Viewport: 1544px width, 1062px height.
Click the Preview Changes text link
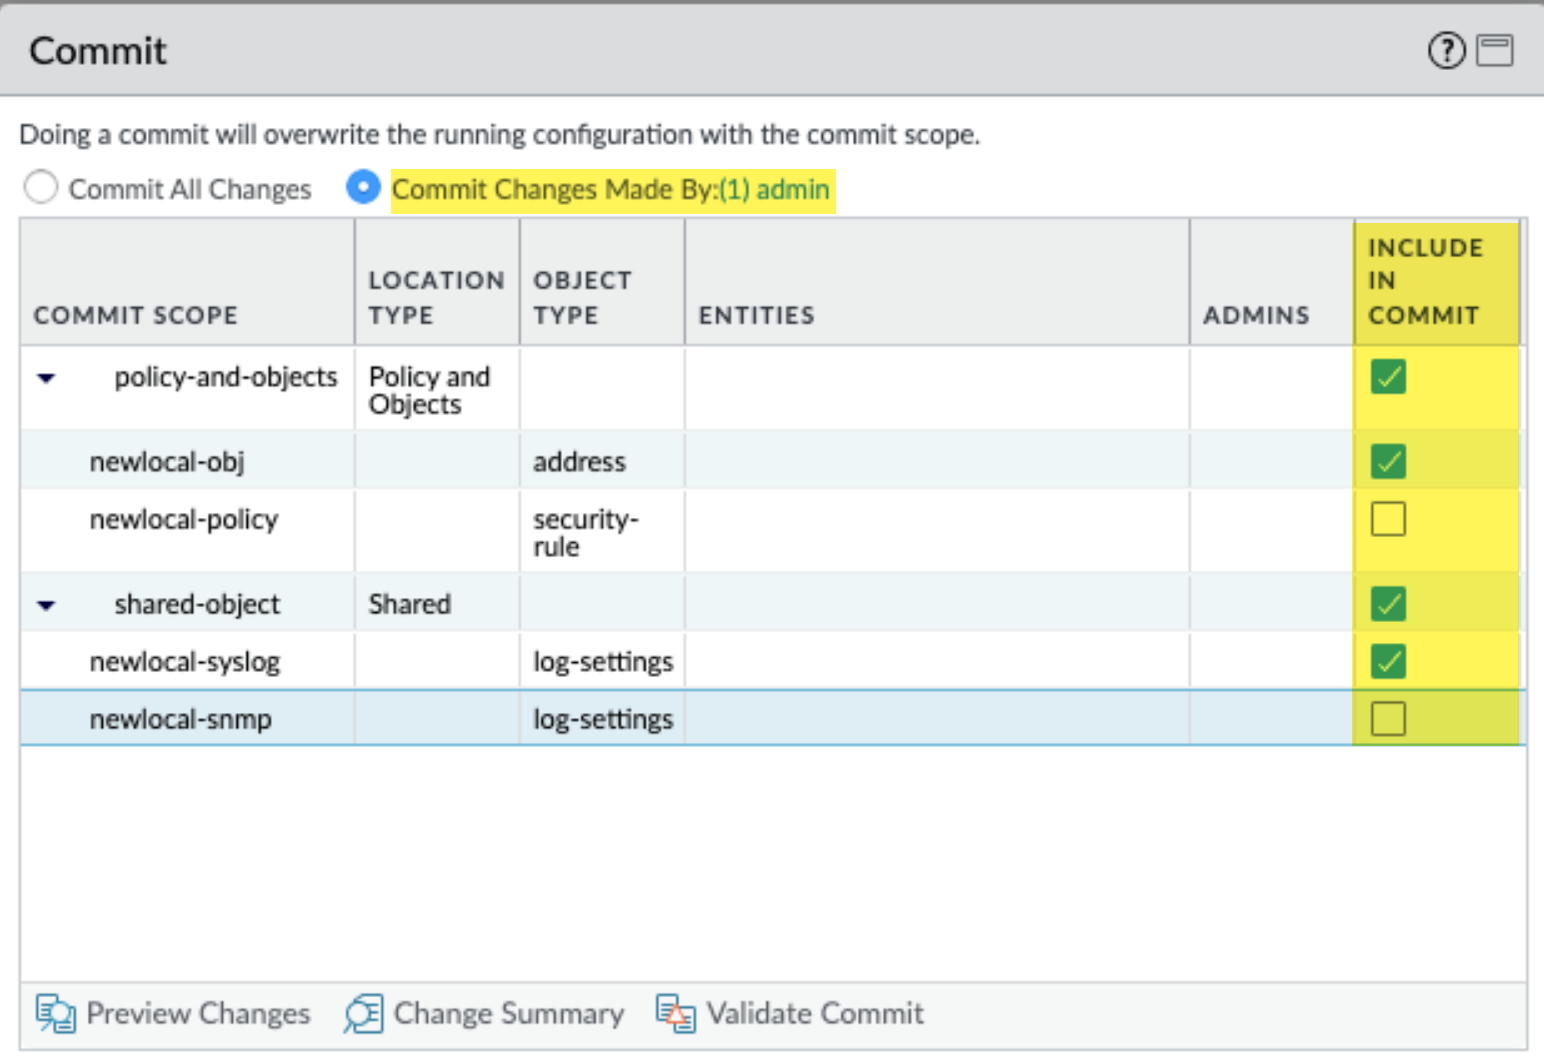198,1013
